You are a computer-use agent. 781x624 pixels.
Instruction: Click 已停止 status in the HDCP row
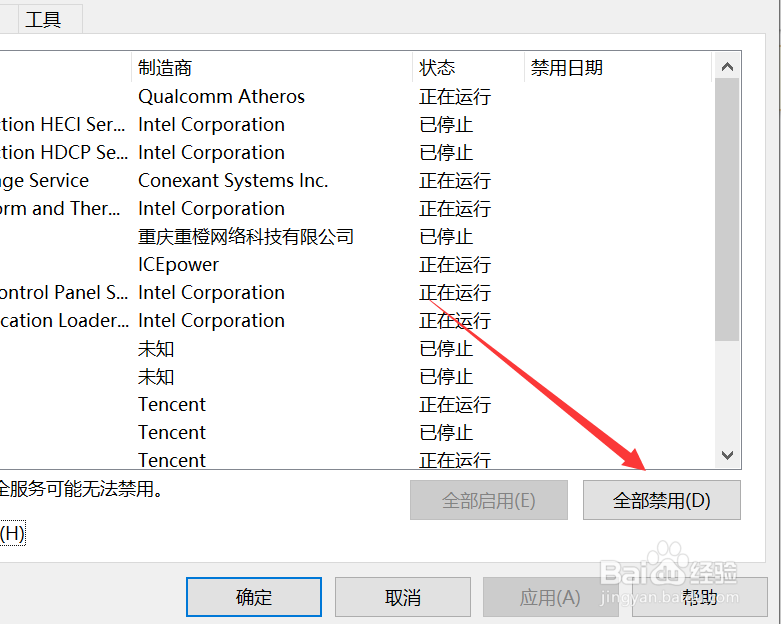446,152
